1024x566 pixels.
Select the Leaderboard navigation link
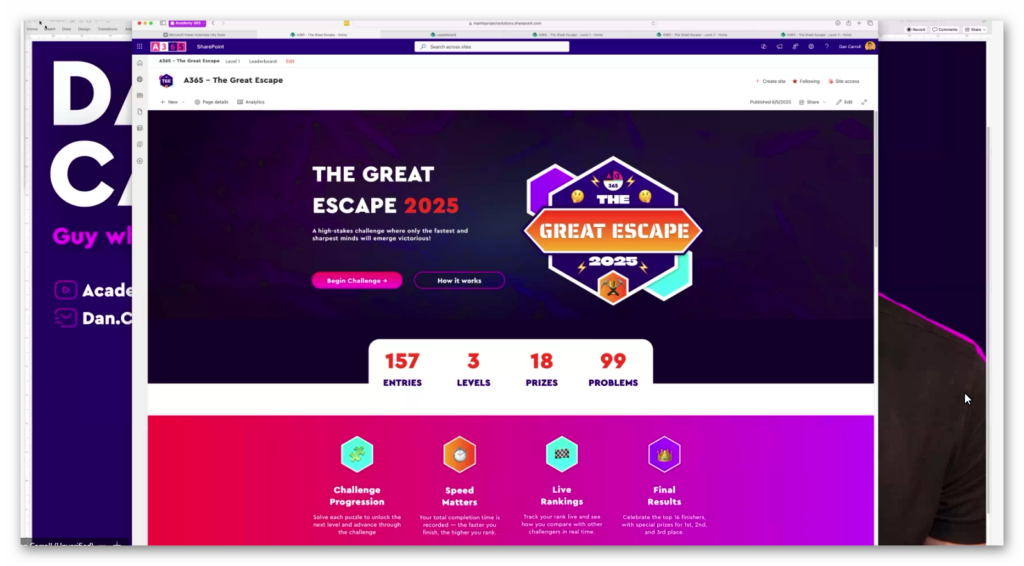coord(263,61)
